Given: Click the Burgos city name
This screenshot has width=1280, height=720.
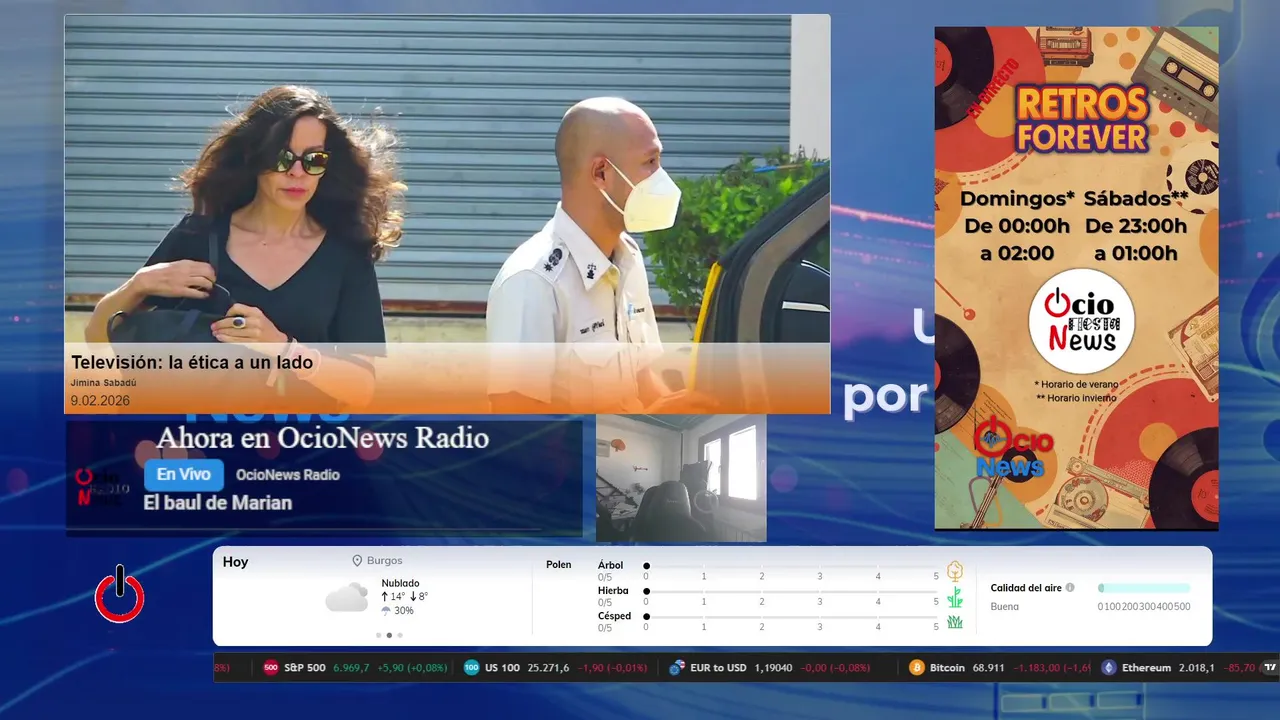Looking at the screenshot, I should pyautogui.click(x=385, y=561).
